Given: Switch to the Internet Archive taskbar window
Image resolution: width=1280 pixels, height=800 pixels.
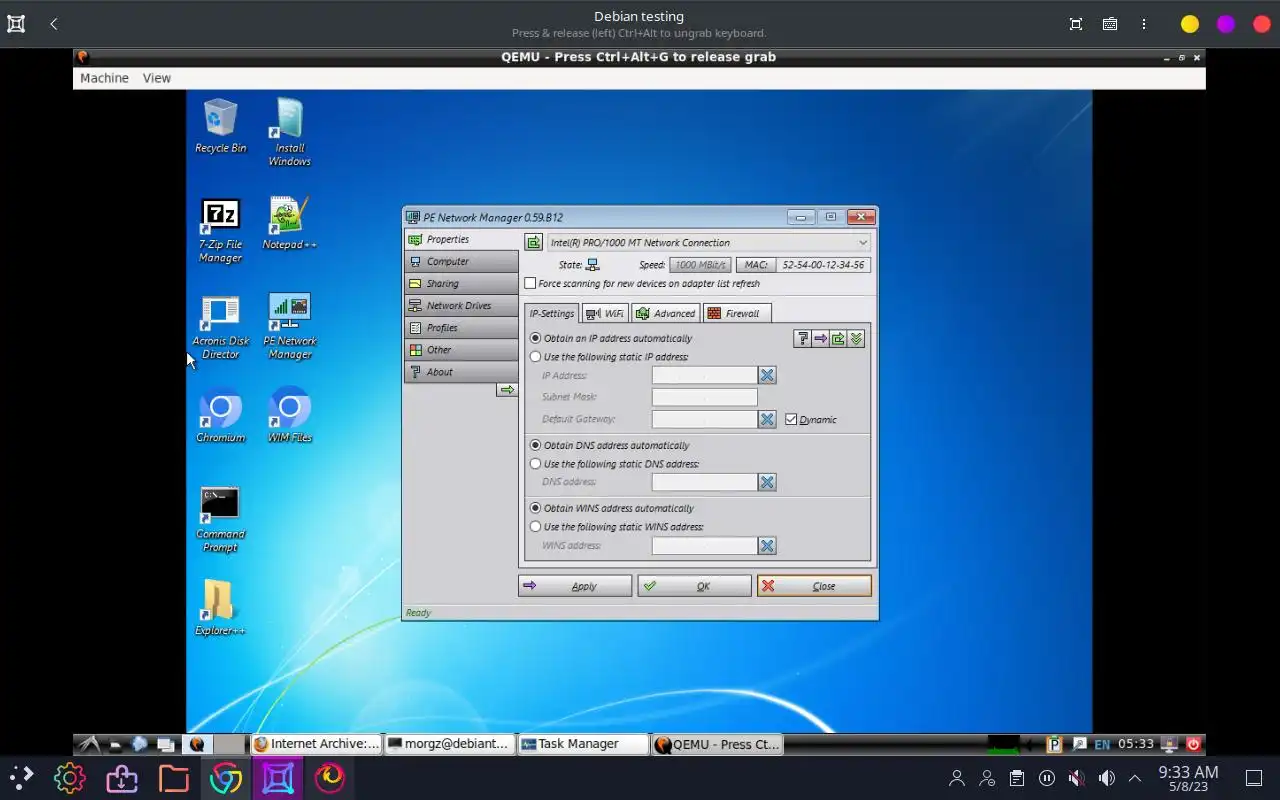Looking at the screenshot, I should click(316, 744).
